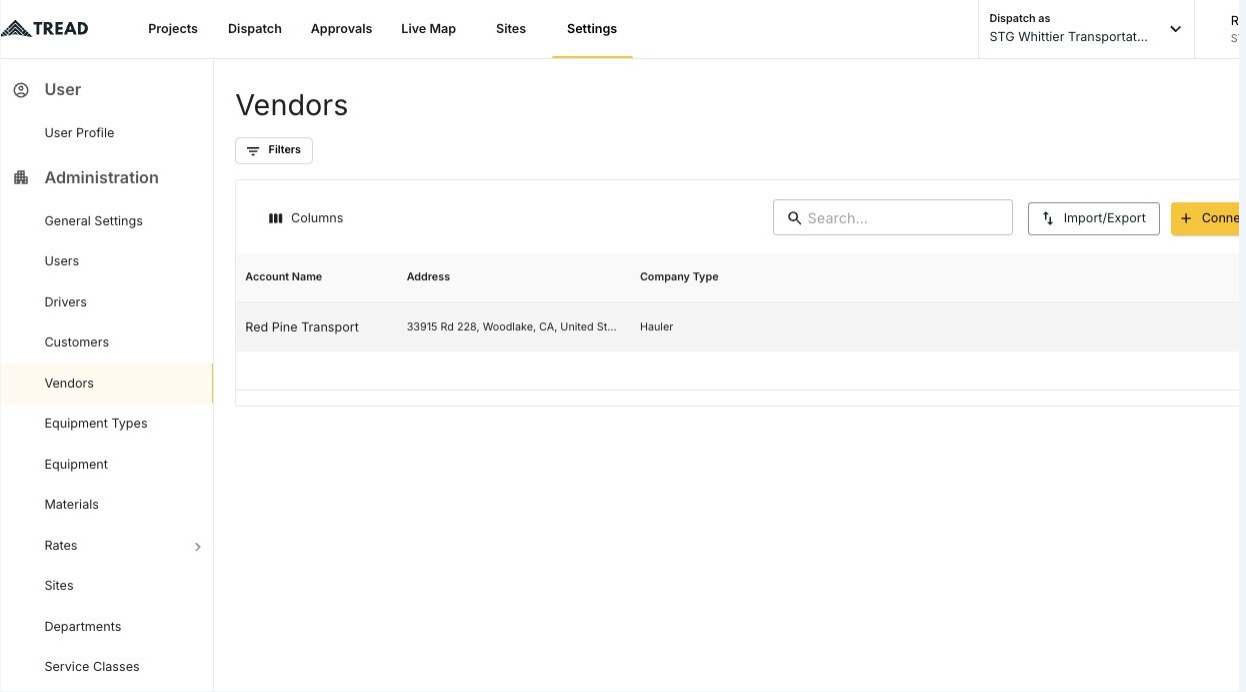Switch to the Live Map tab
The image size is (1246, 692).
pyautogui.click(x=428, y=29)
